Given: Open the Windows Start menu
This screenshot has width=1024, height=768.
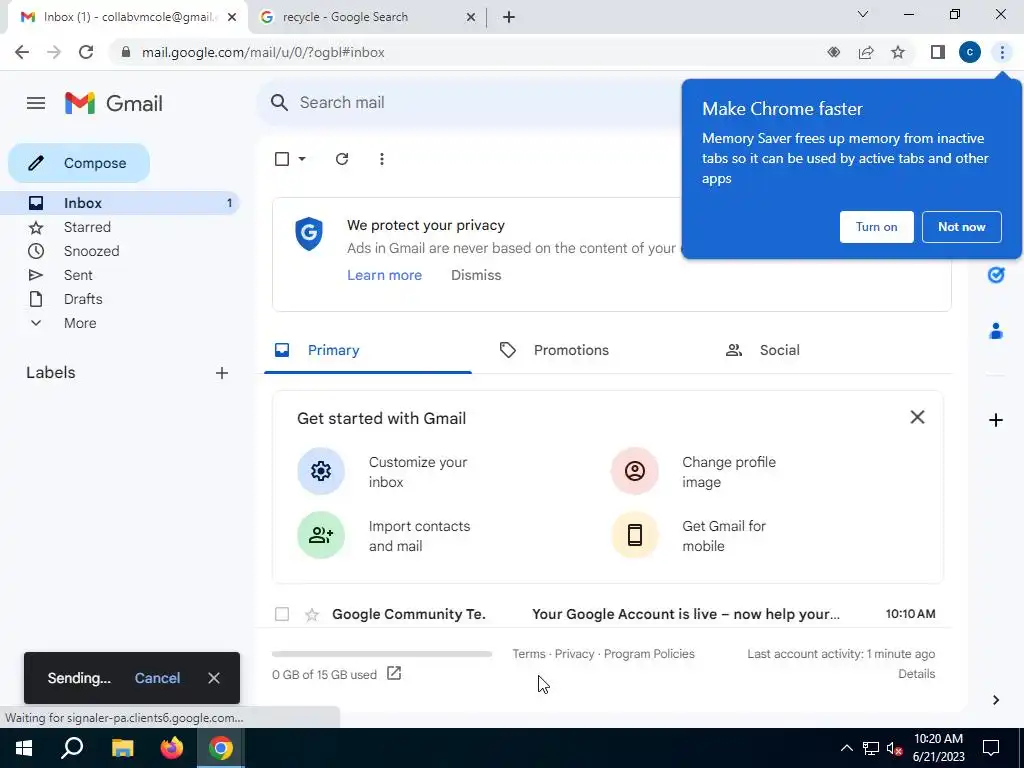Looking at the screenshot, I should tap(24, 748).
